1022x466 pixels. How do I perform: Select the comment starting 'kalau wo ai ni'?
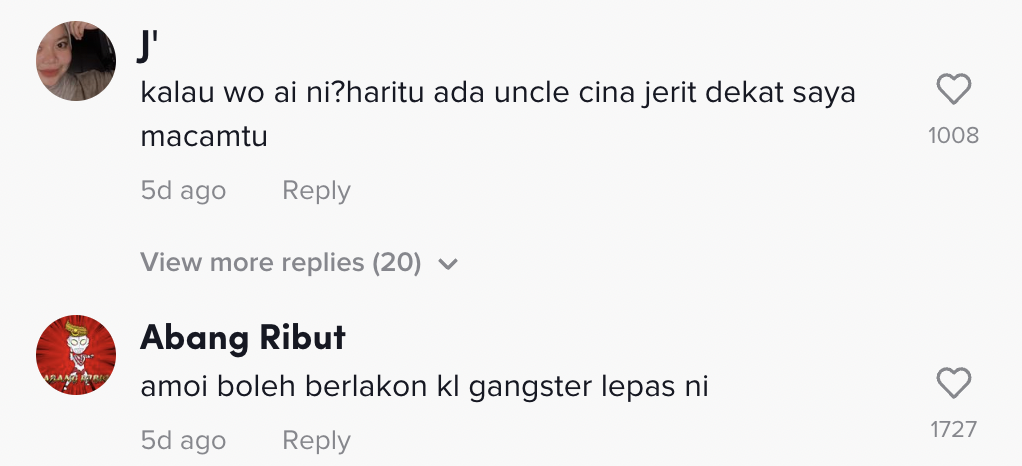[x=498, y=94]
